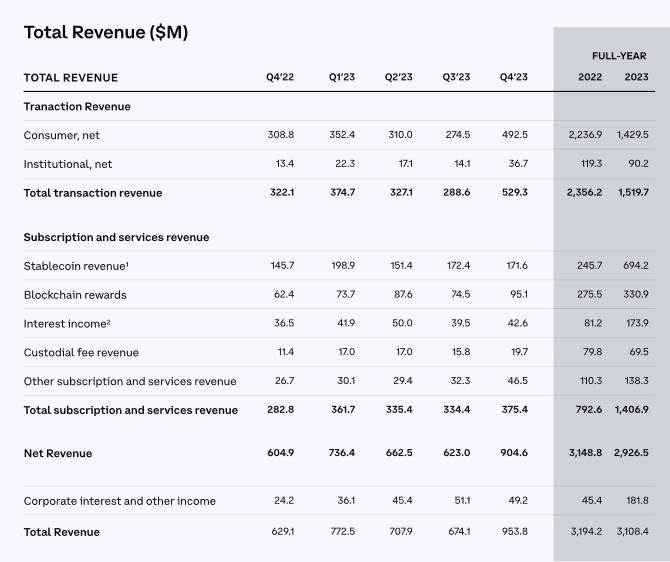Viewport: 670px width, 562px height.
Task: Click the Consumer, net row label
Action: coord(61,135)
